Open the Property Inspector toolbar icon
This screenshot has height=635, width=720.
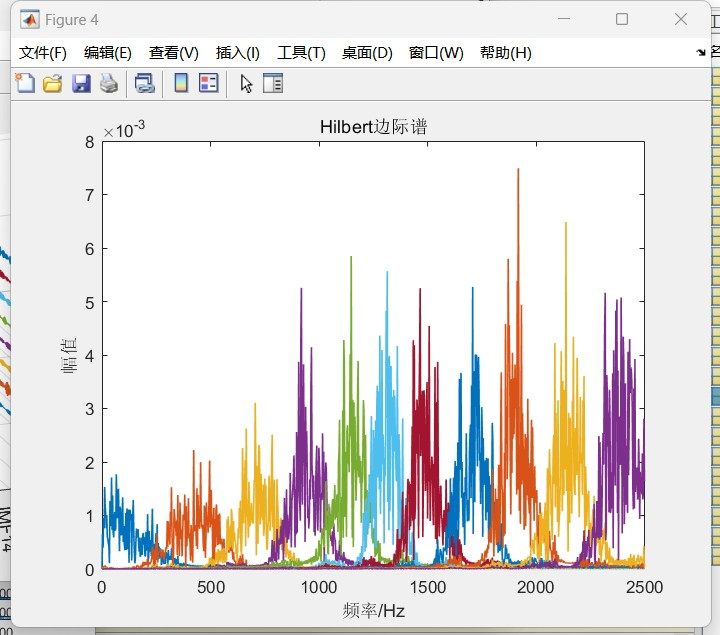click(273, 84)
